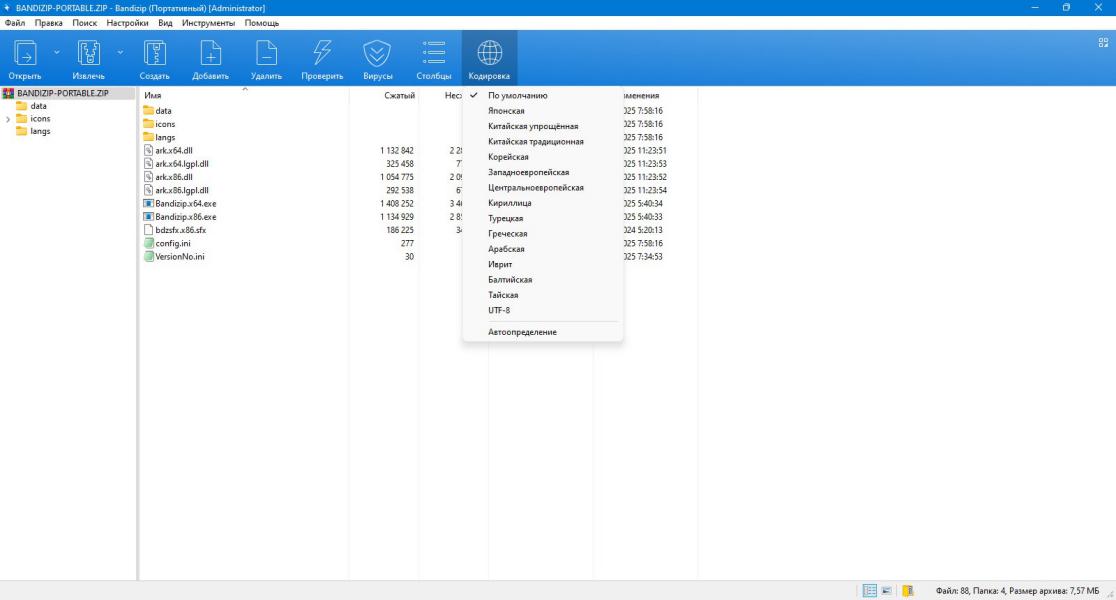This screenshot has height=600, width=1116.
Task: Click the Добавить (Add) files toolbar icon
Action: (211, 53)
